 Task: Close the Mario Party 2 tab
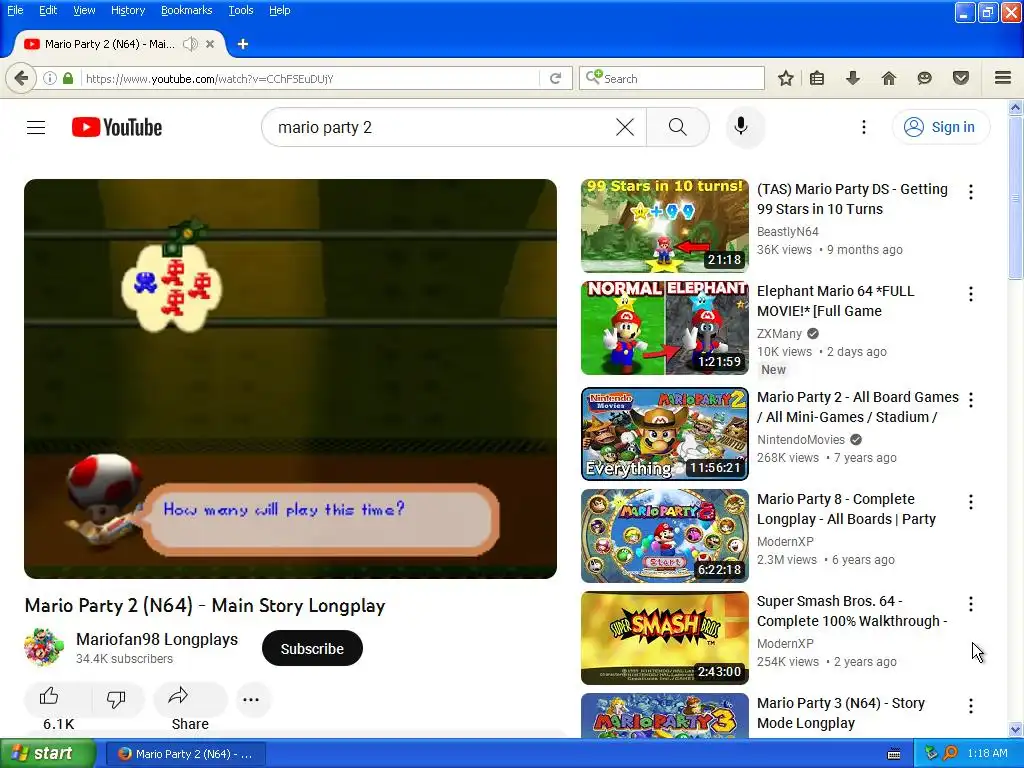210,44
